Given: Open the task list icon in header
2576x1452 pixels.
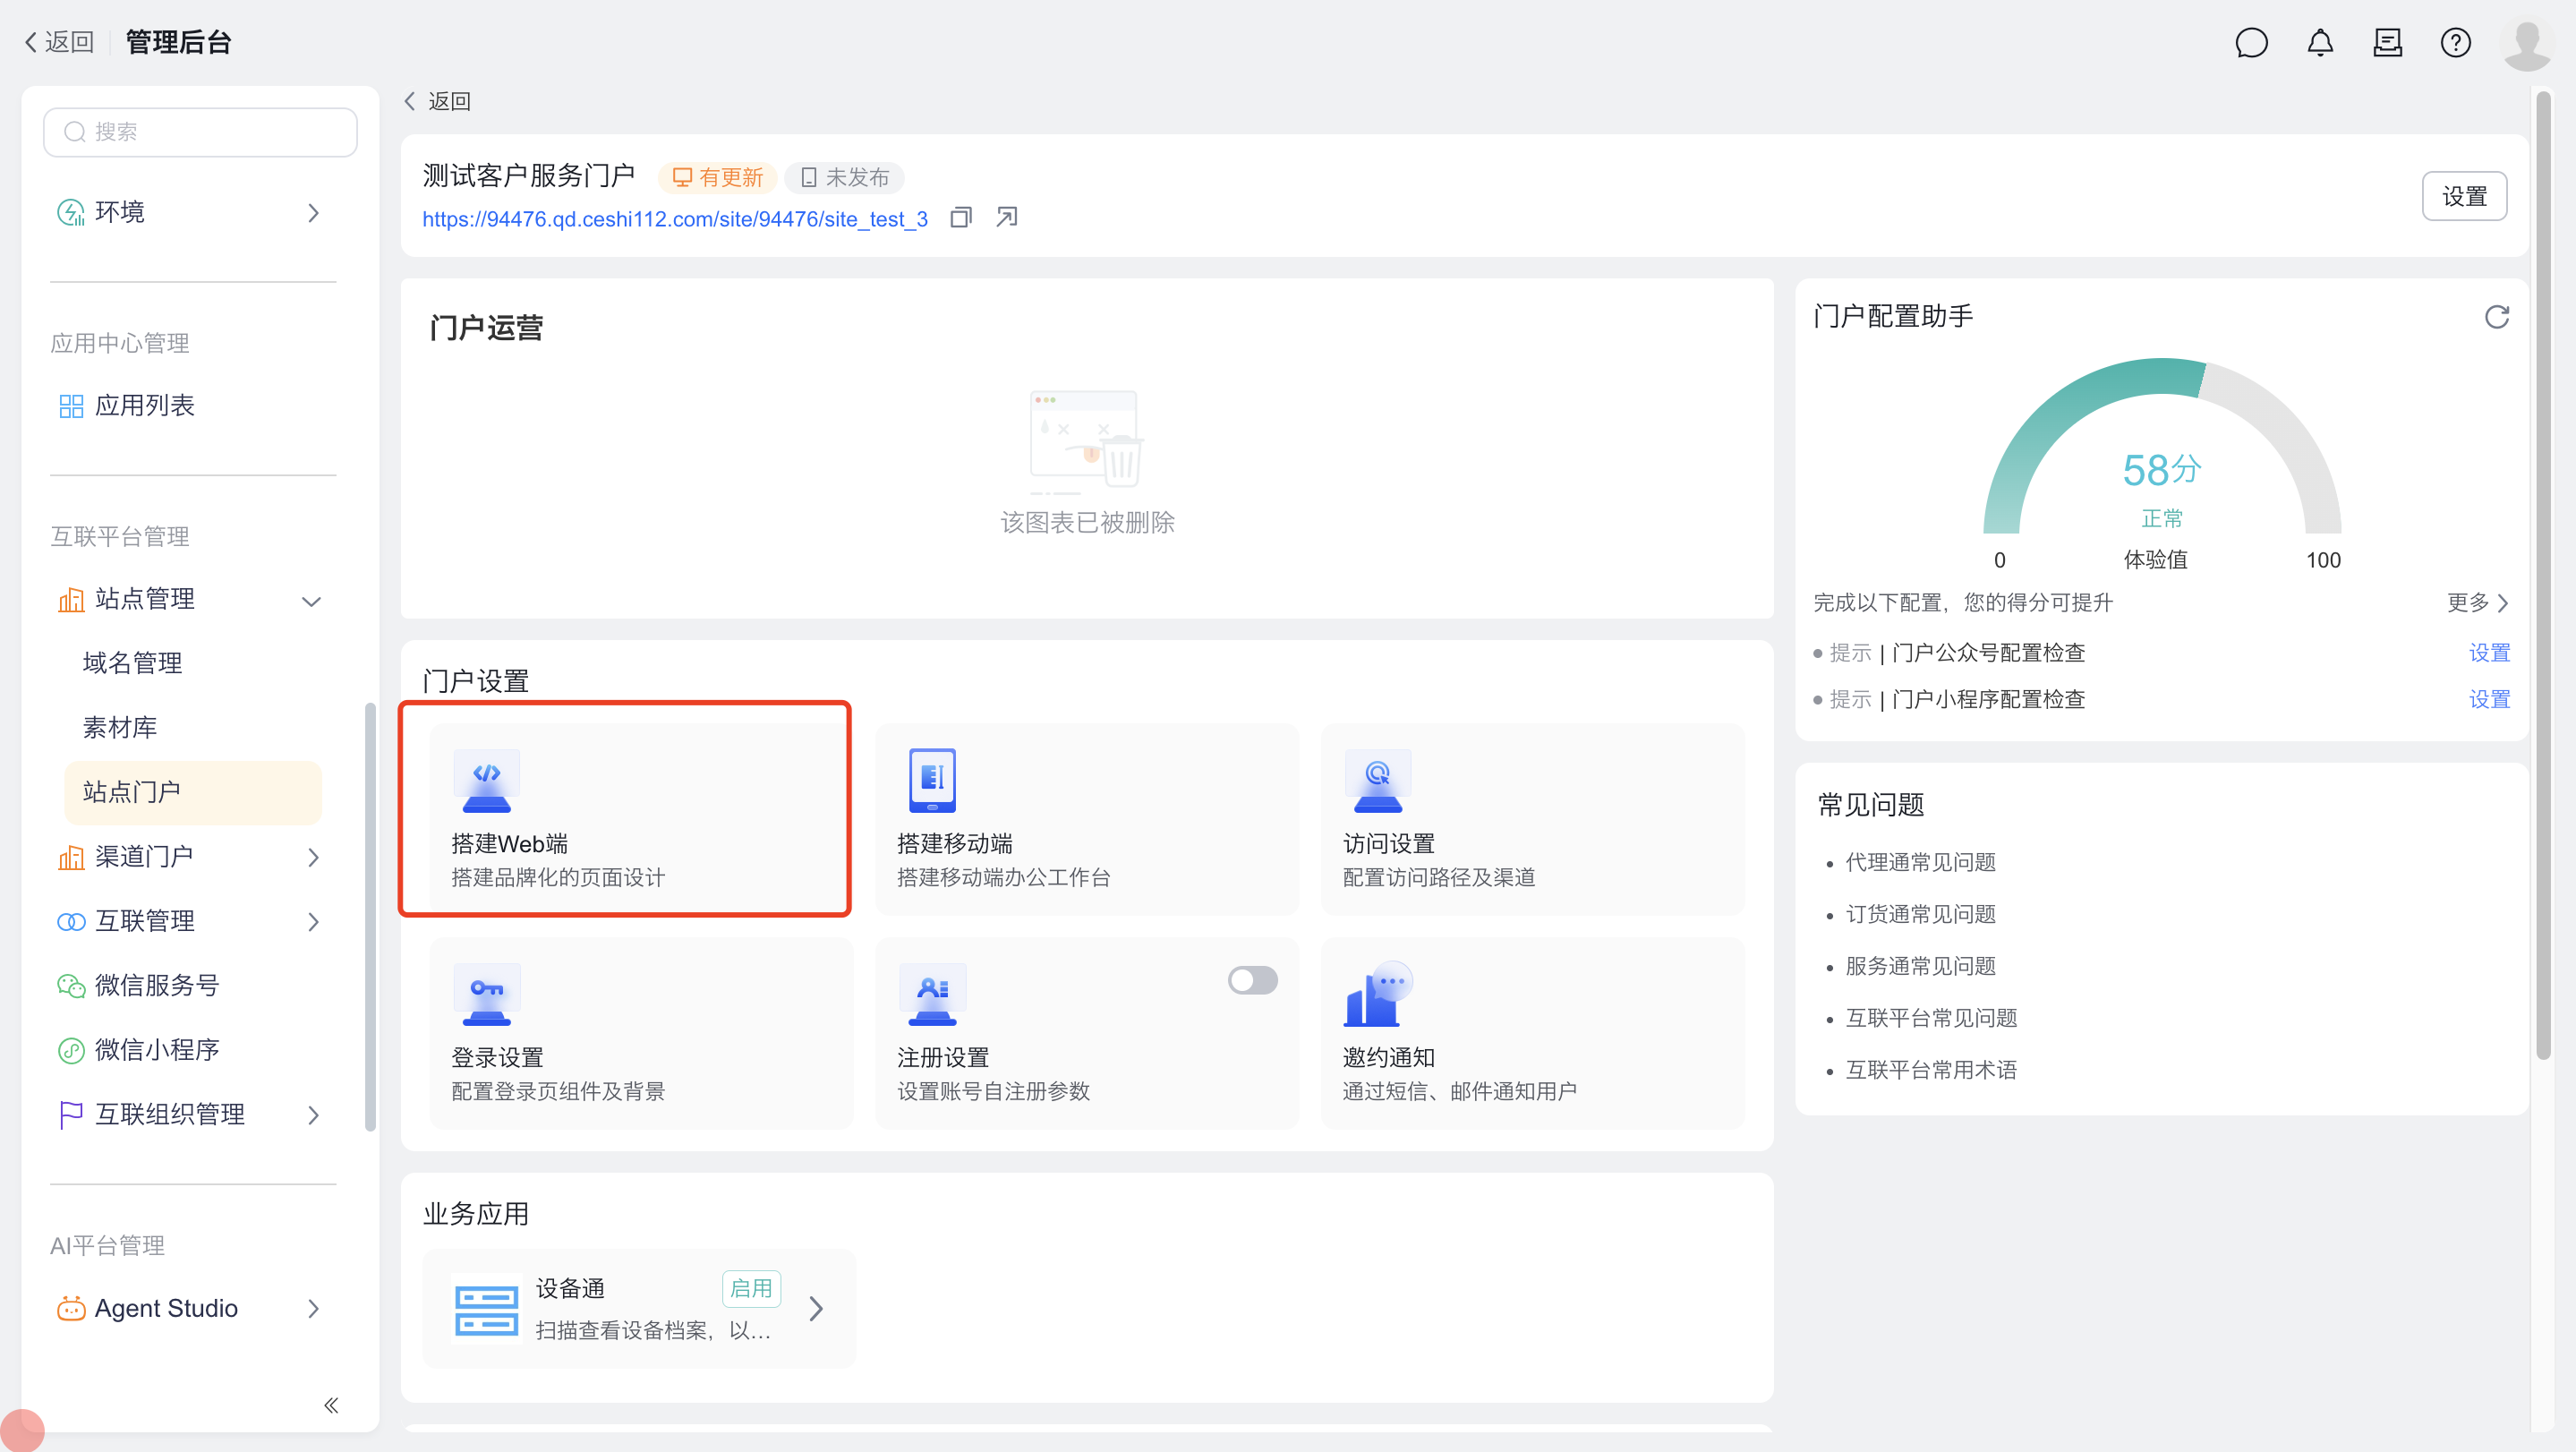Looking at the screenshot, I should pyautogui.click(x=2387, y=42).
